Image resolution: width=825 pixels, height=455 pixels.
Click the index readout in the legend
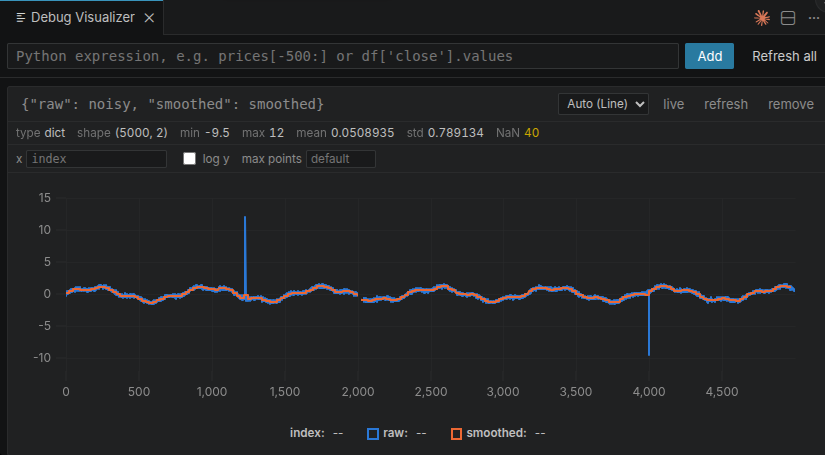pos(316,433)
